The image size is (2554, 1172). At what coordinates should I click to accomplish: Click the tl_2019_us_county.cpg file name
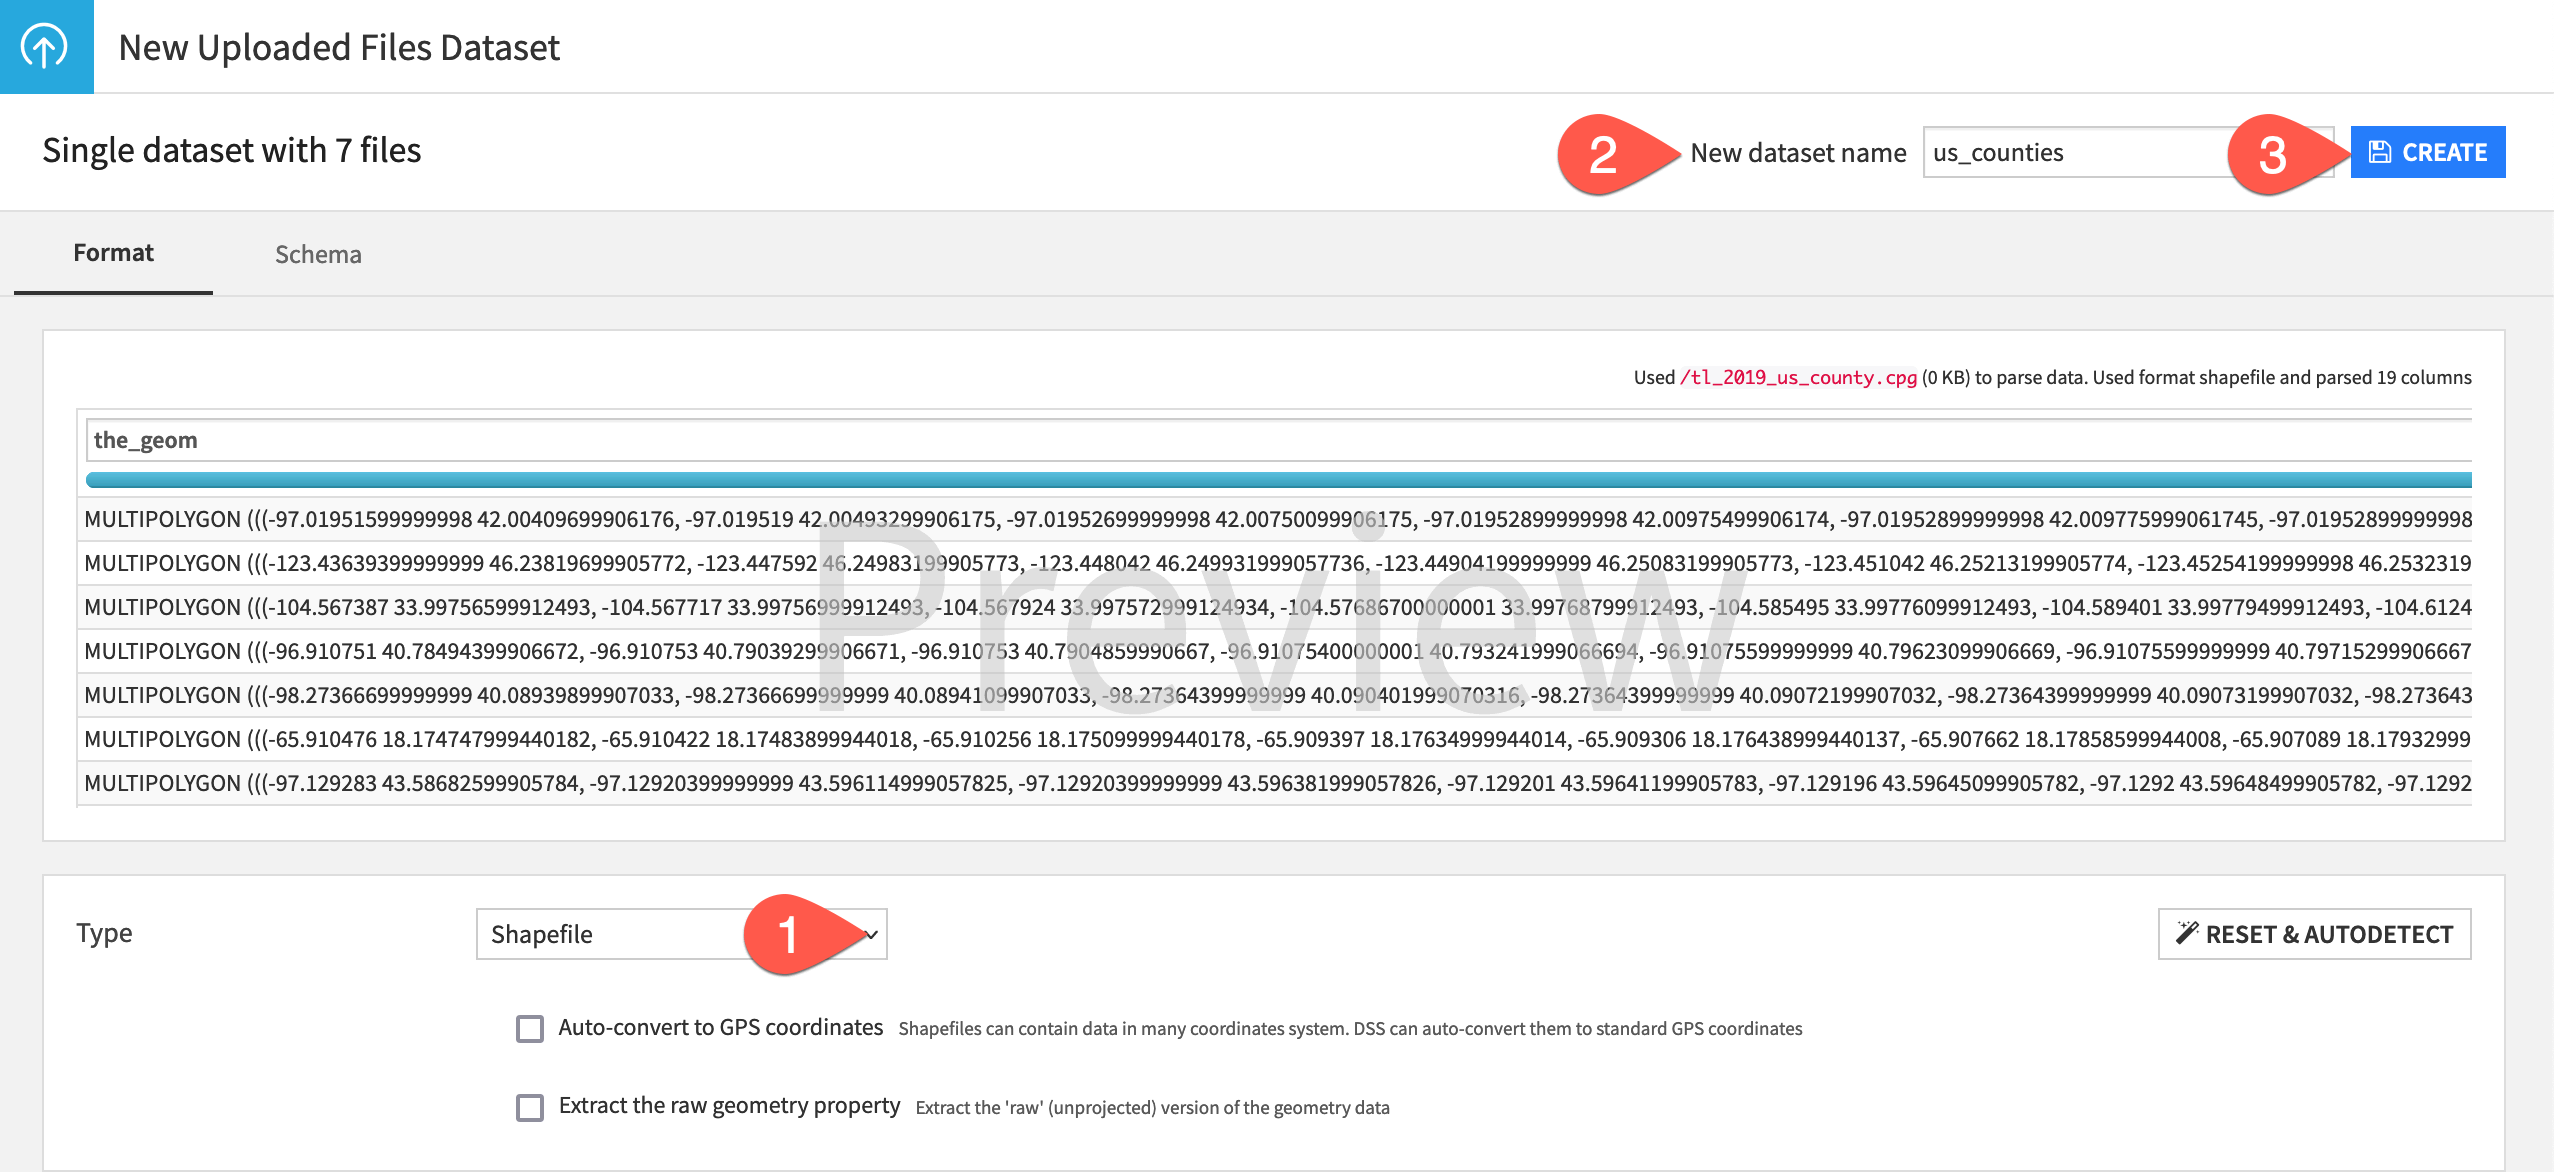pyautogui.click(x=1798, y=378)
